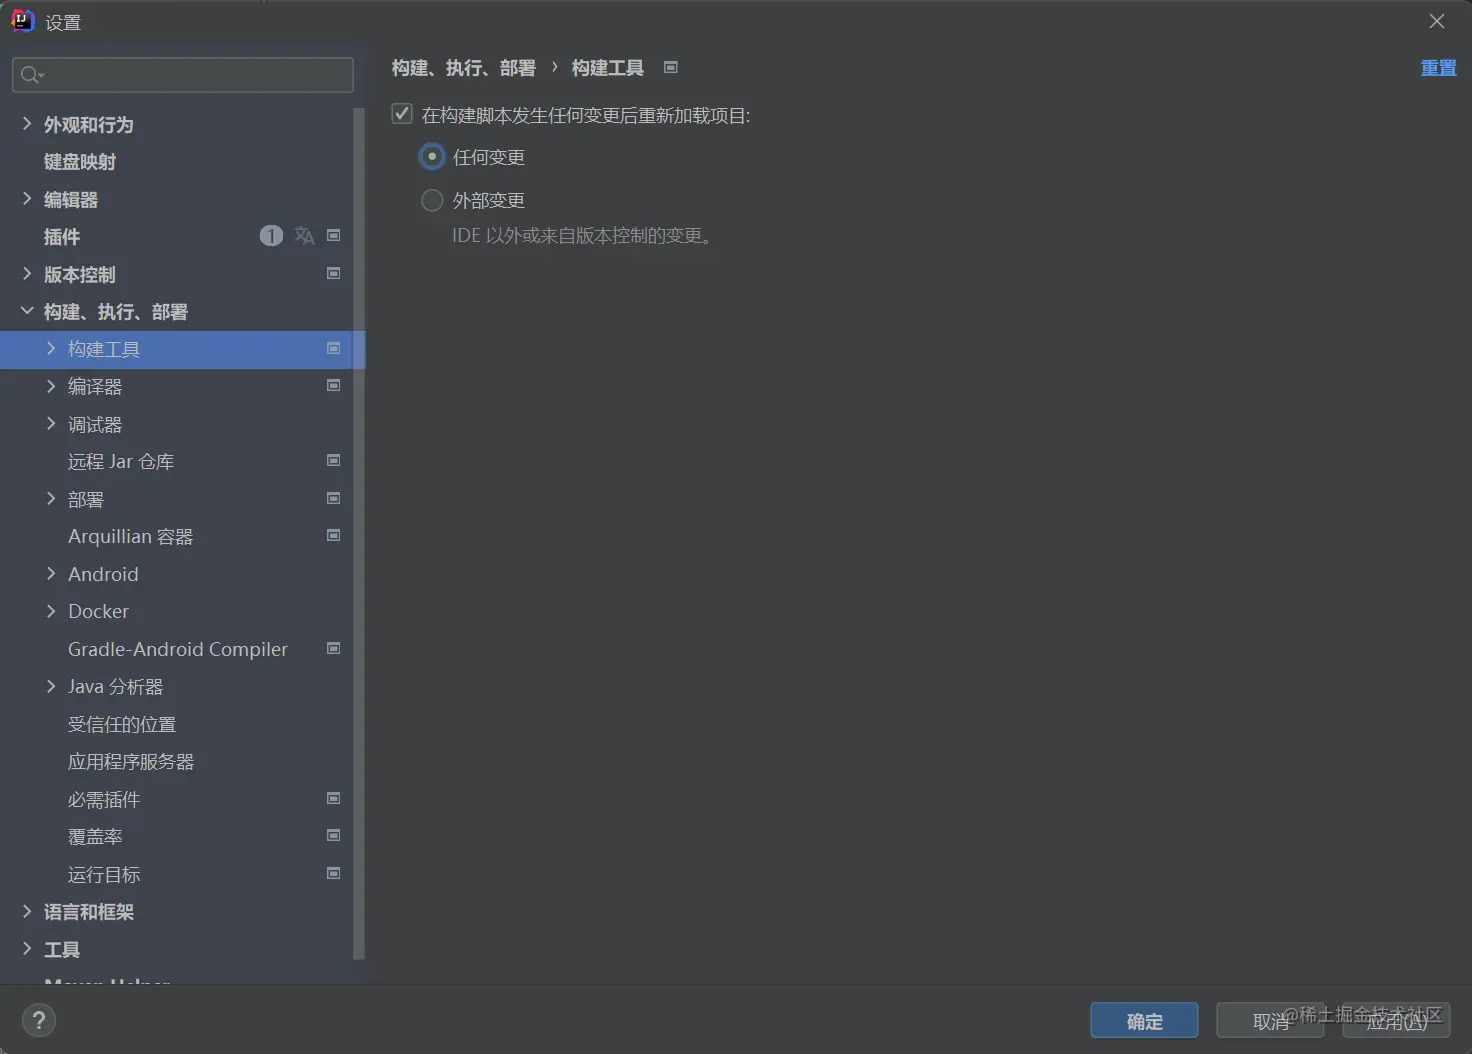This screenshot has width=1472, height=1054.
Task: Click the search magnifier icon in settings
Action: (x=29, y=74)
